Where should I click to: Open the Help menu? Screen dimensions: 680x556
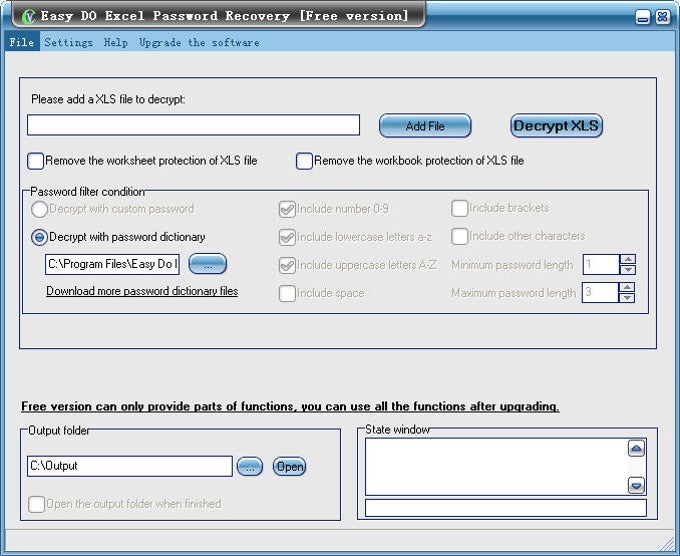tap(116, 42)
